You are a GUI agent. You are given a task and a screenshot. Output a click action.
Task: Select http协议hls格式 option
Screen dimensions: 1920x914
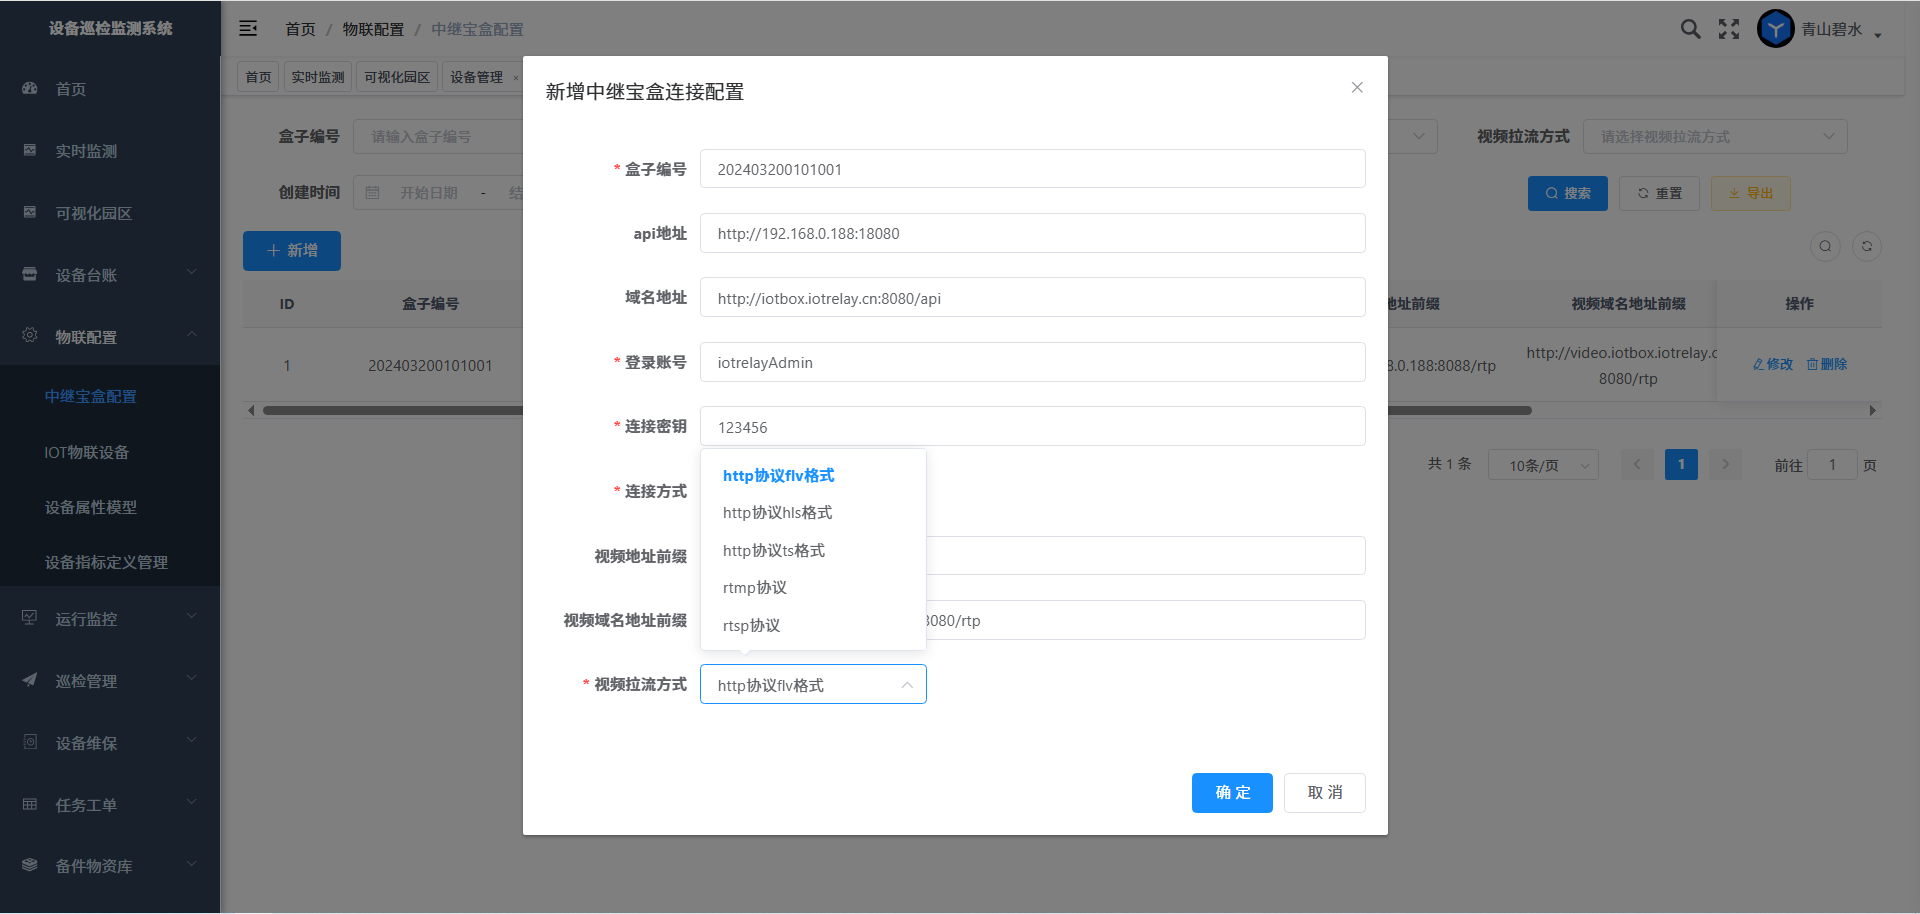pyautogui.click(x=777, y=513)
